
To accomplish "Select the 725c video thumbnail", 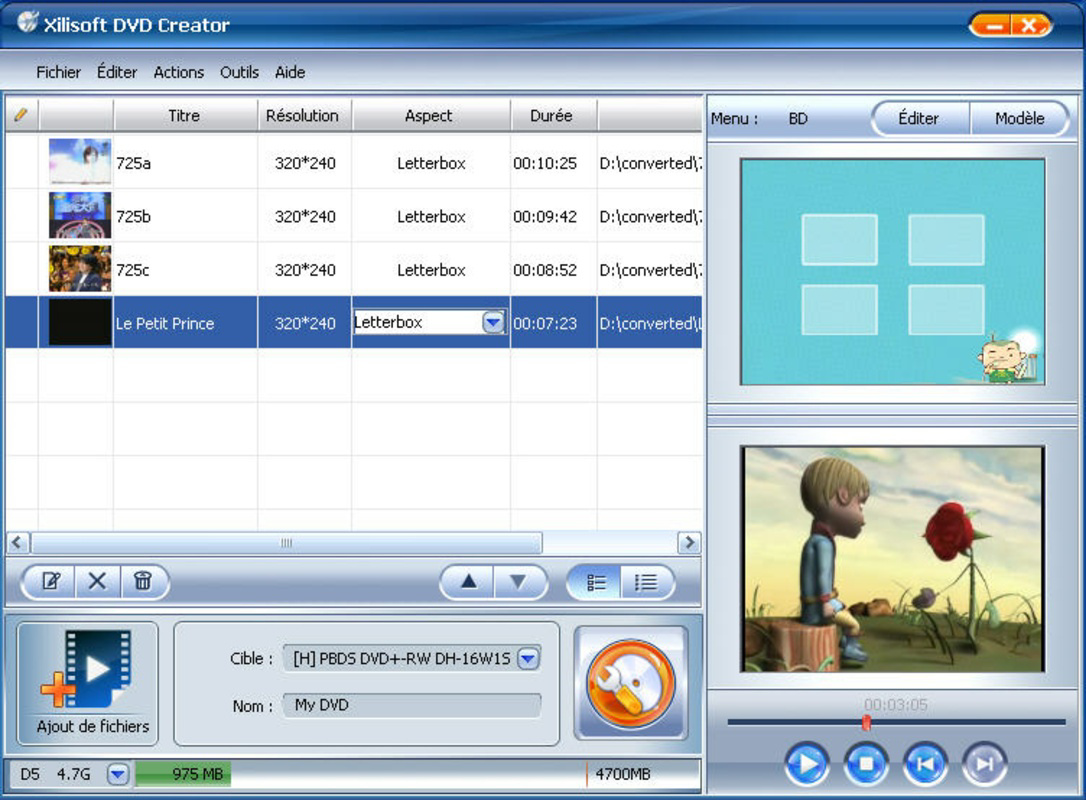I will [x=80, y=269].
